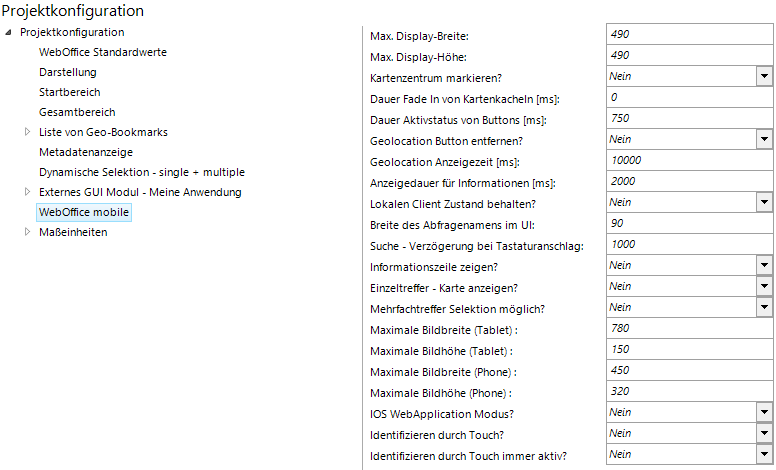This screenshot has height=470, width=776.
Task: Expand the Maßeinheiten tree node
Action: pos(28,232)
